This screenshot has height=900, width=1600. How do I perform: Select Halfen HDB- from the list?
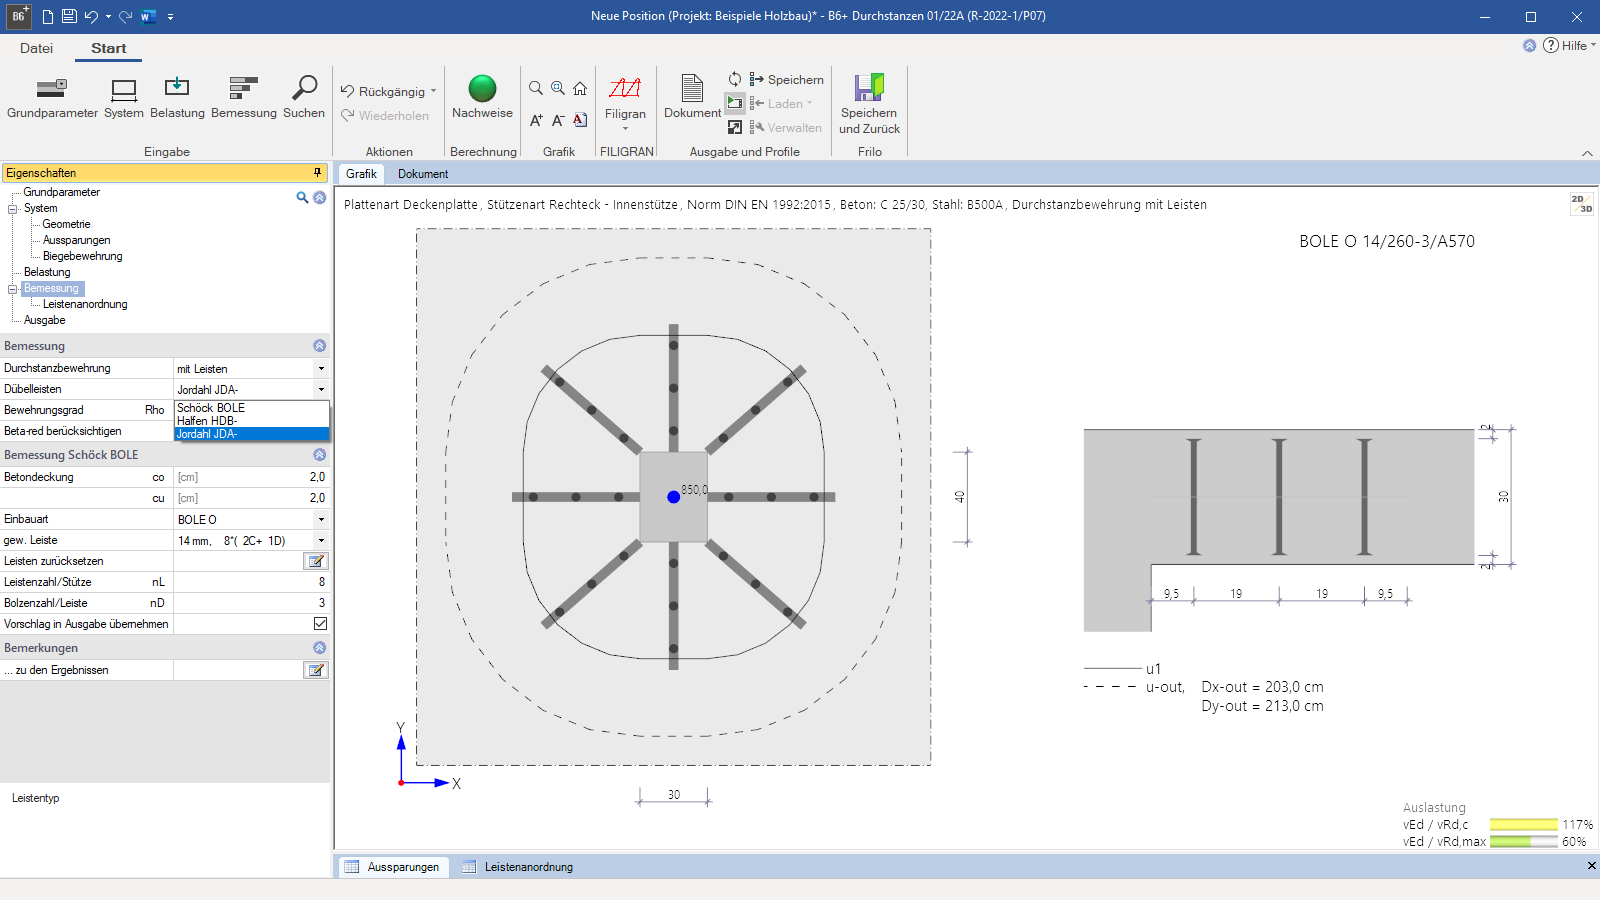click(x=251, y=421)
